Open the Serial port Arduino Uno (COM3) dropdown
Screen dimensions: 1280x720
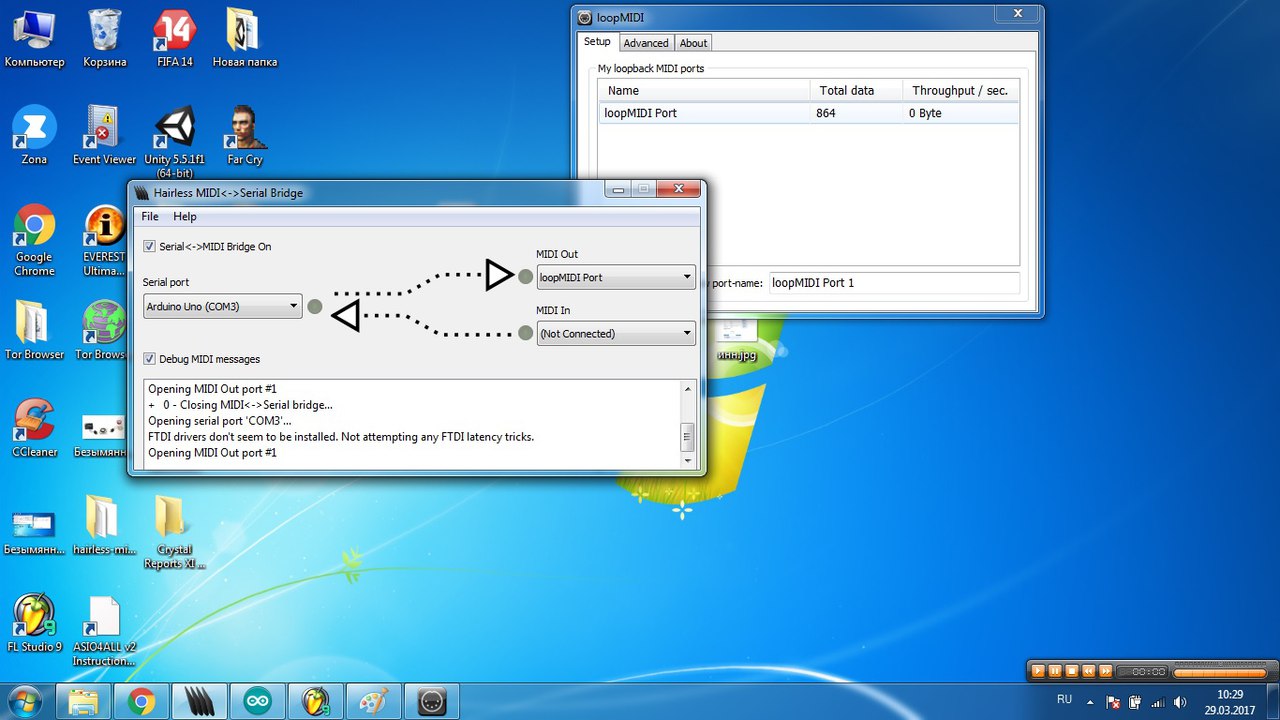point(222,306)
